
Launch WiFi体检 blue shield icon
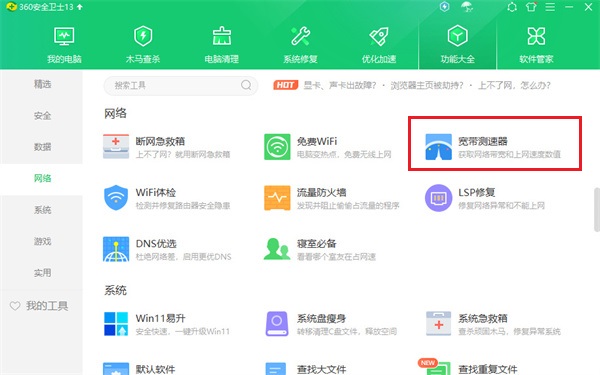116,197
